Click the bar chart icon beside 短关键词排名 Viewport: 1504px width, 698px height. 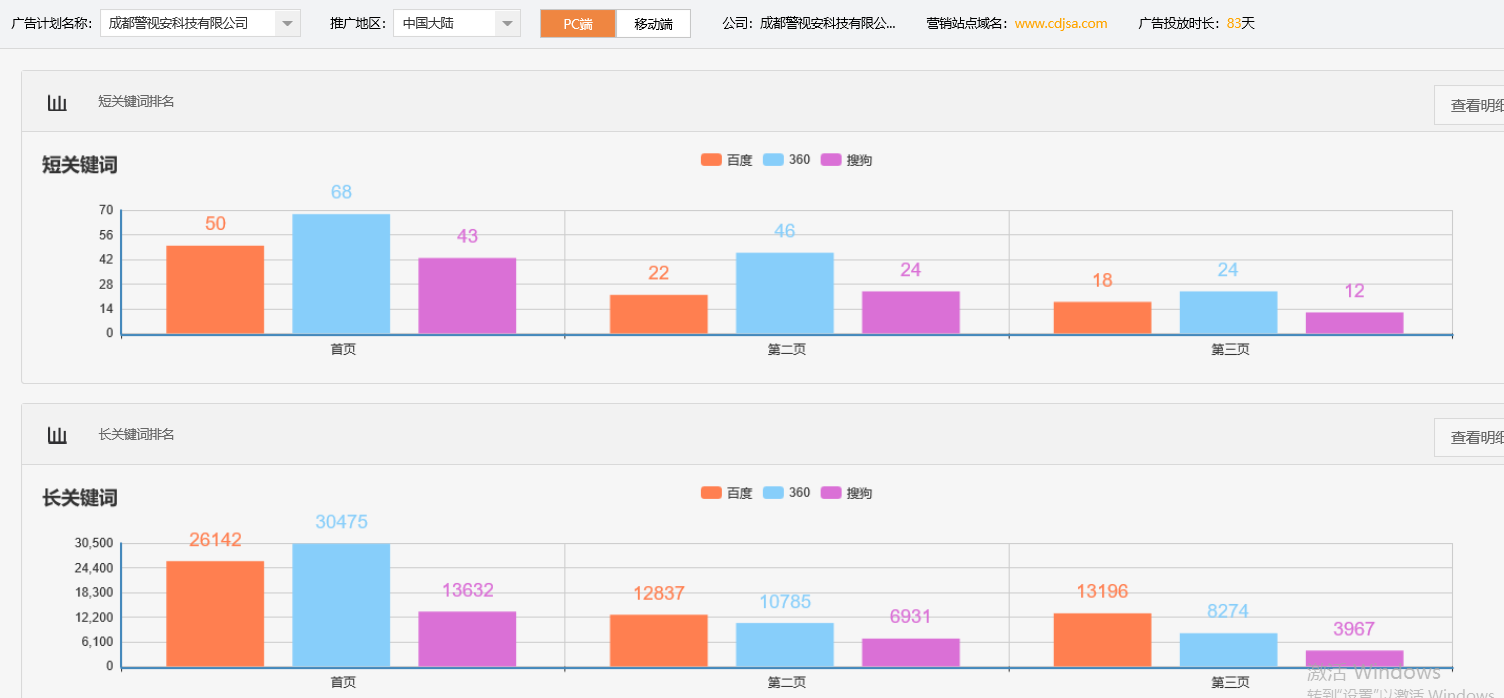click(x=57, y=100)
